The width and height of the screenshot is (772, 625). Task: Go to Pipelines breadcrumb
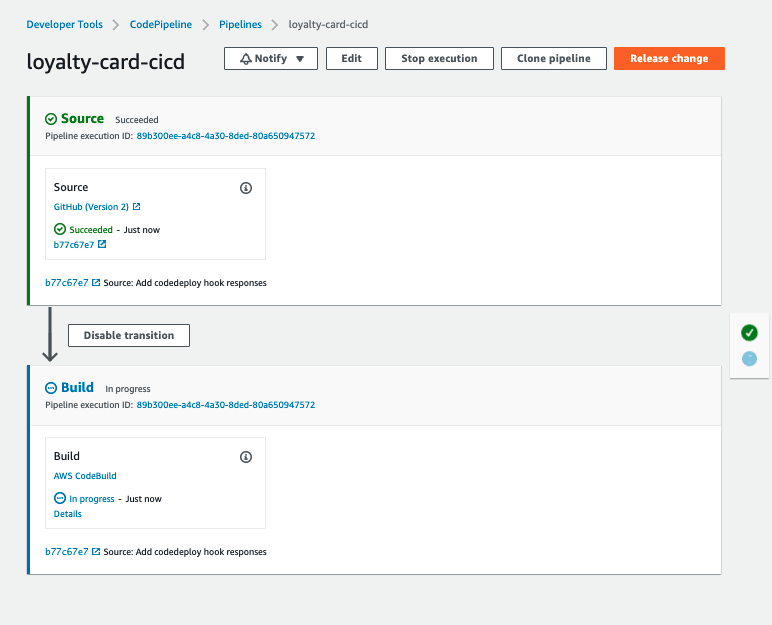point(240,24)
